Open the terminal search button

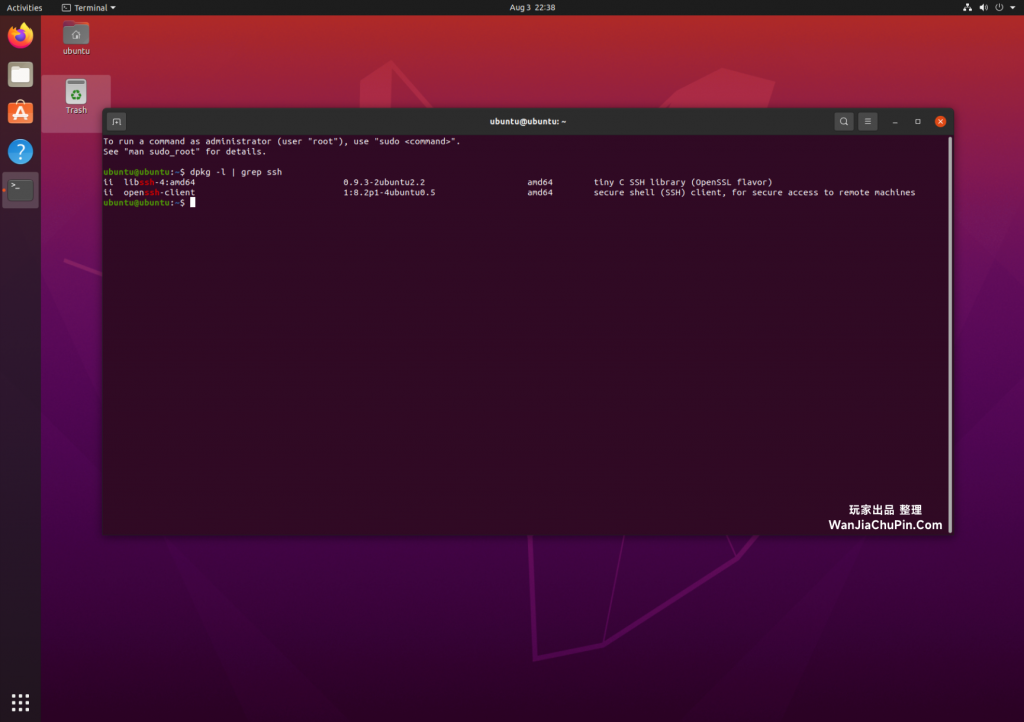click(x=844, y=121)
